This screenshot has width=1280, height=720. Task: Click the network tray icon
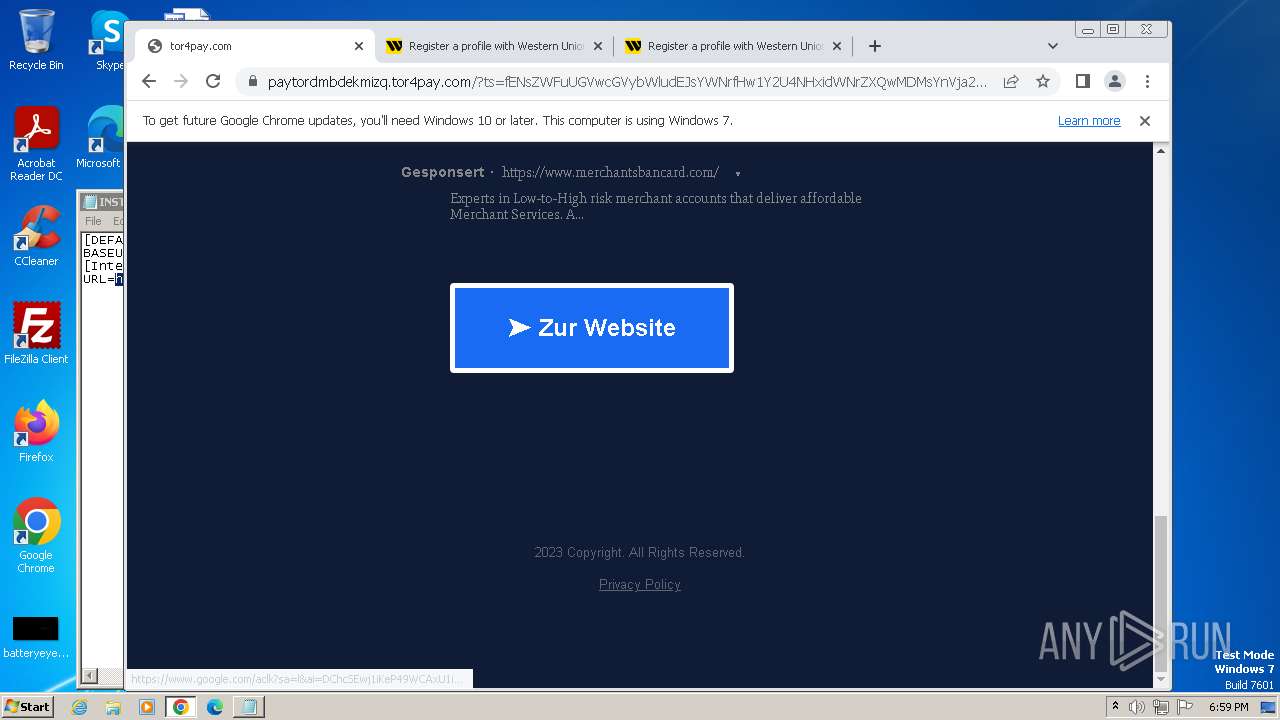[x=1161, y=707]
